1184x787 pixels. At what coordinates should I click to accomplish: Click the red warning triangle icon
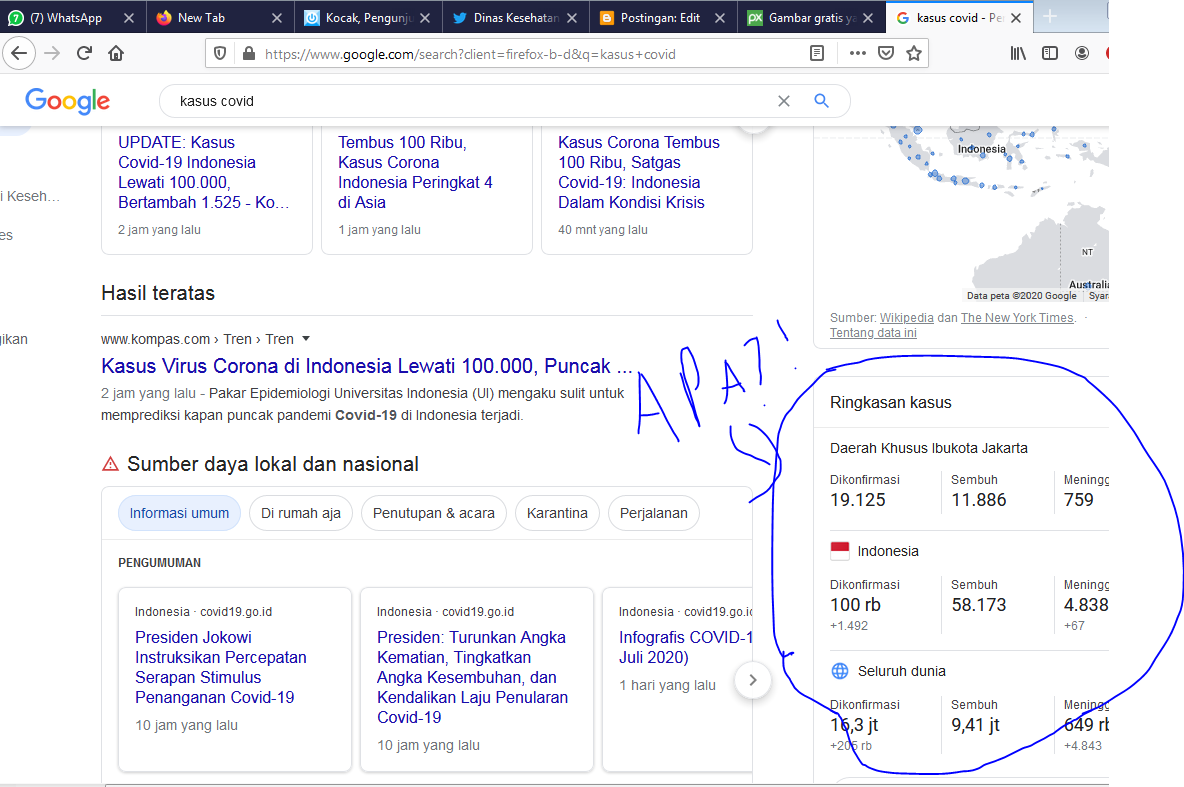click(x=110, y=464)
